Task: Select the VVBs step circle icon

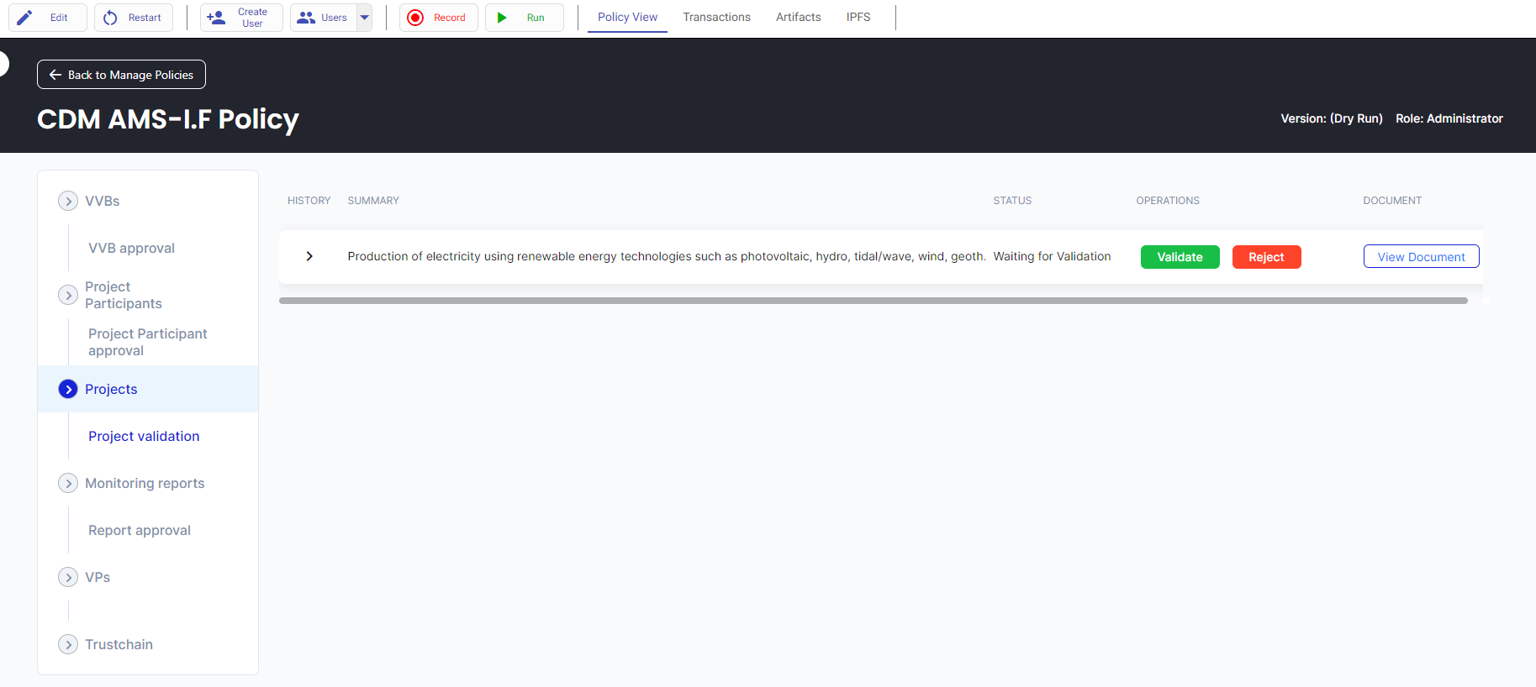Action: (x=68, y=201)
